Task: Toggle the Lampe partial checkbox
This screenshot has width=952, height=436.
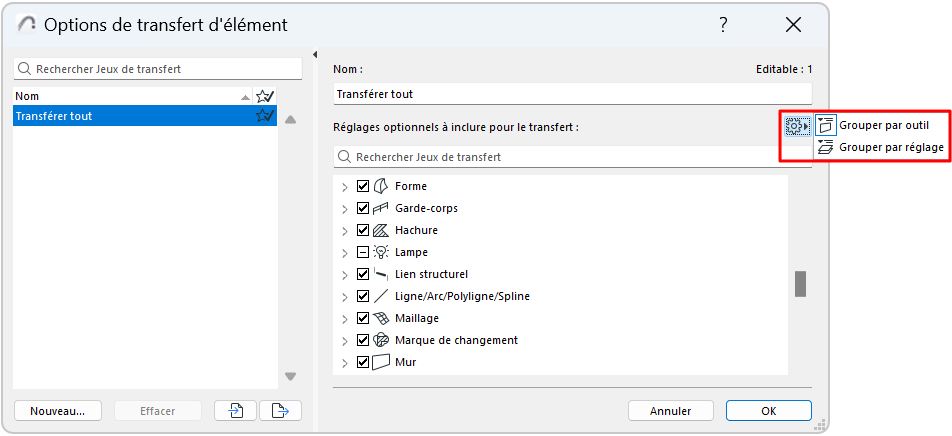Action: [363, 252]
